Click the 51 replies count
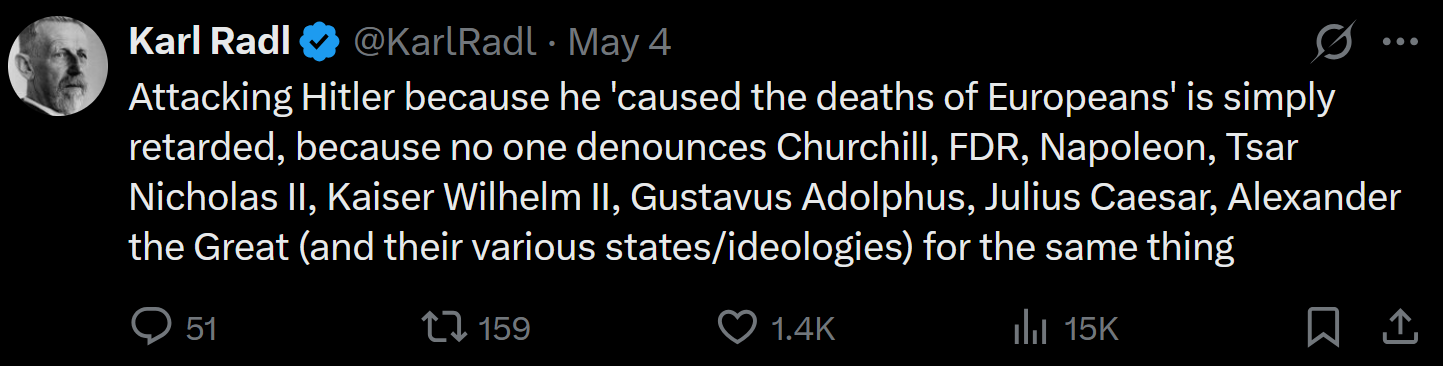The image size is (1443, 366). click(x=201, y=328)
